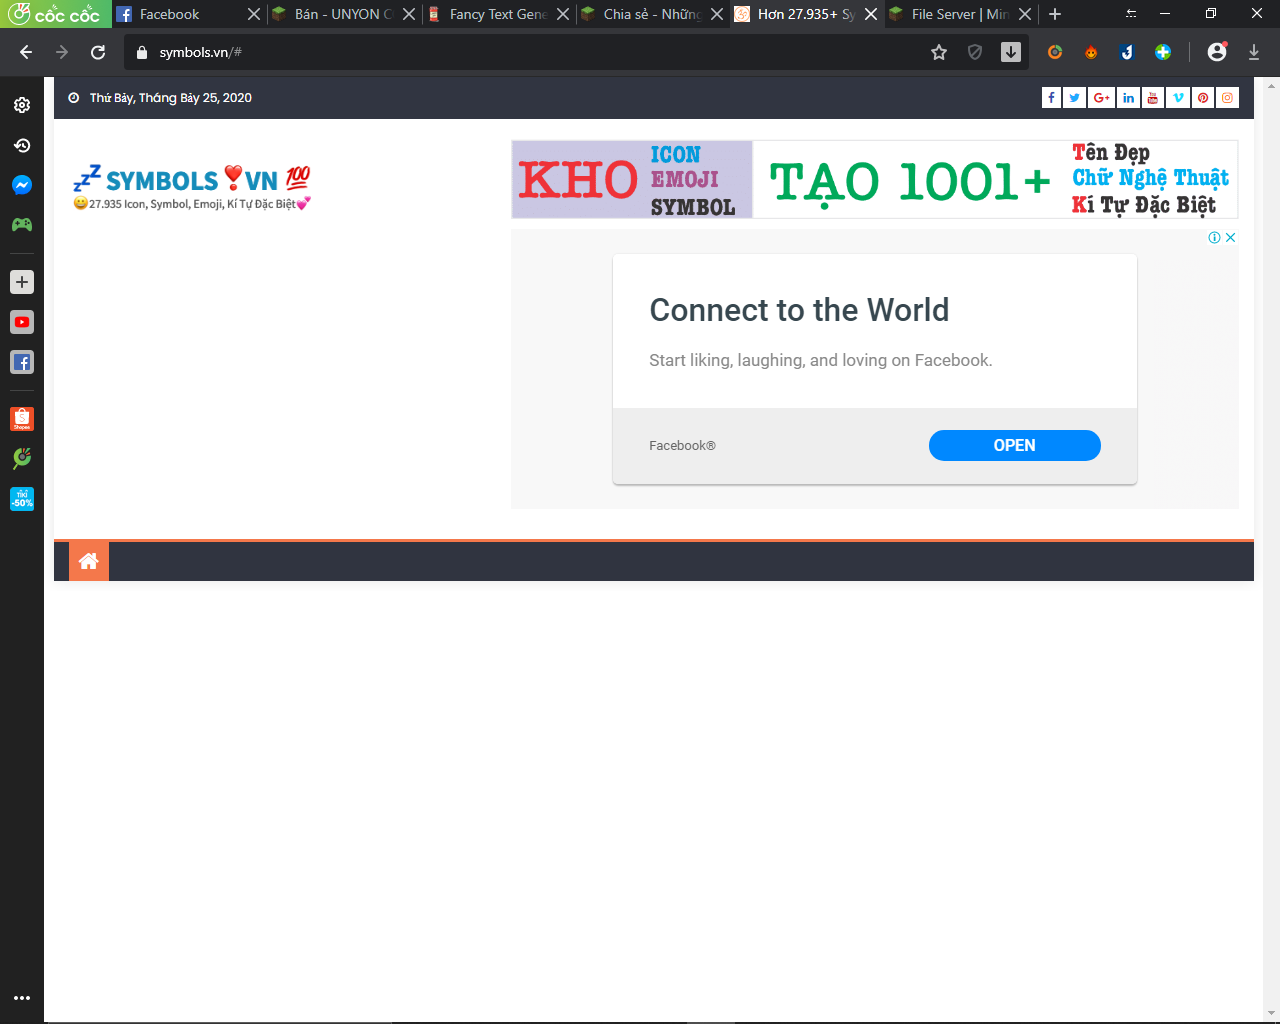Add a new sidebar shortcut with plus
1280x1024 pixels.
22,282
